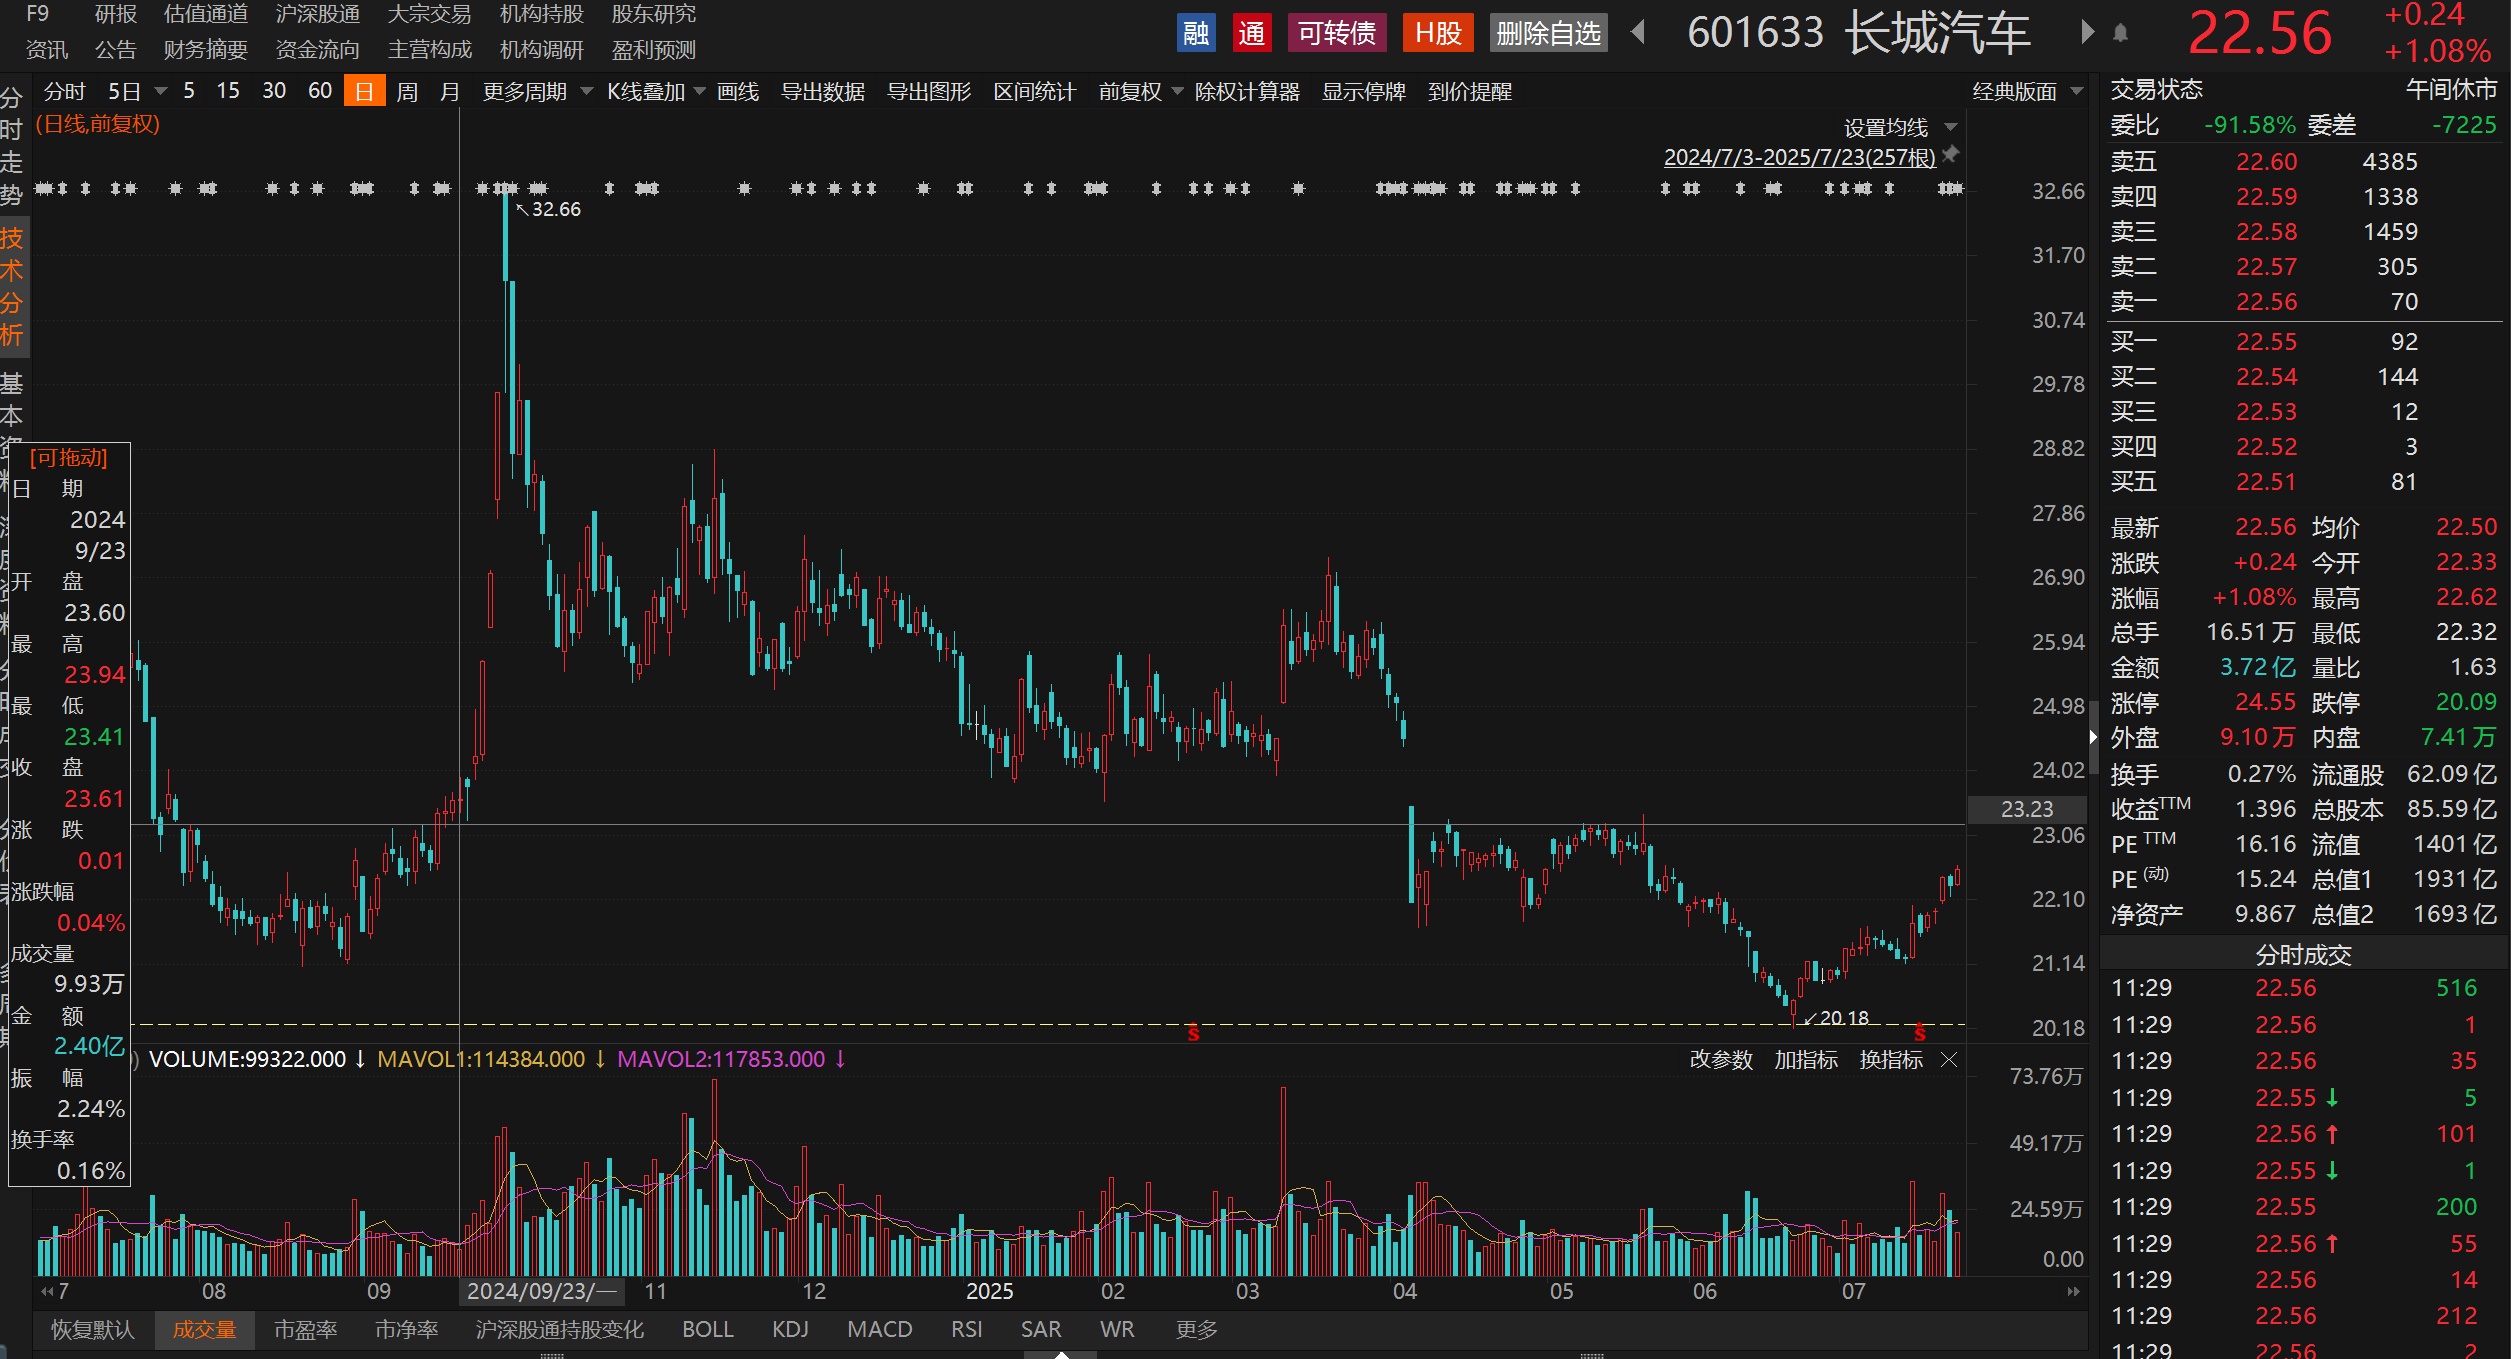2511x1359 pixels.
Task: Click 换指标 to change the indicator
Action: [1891, 1060]
